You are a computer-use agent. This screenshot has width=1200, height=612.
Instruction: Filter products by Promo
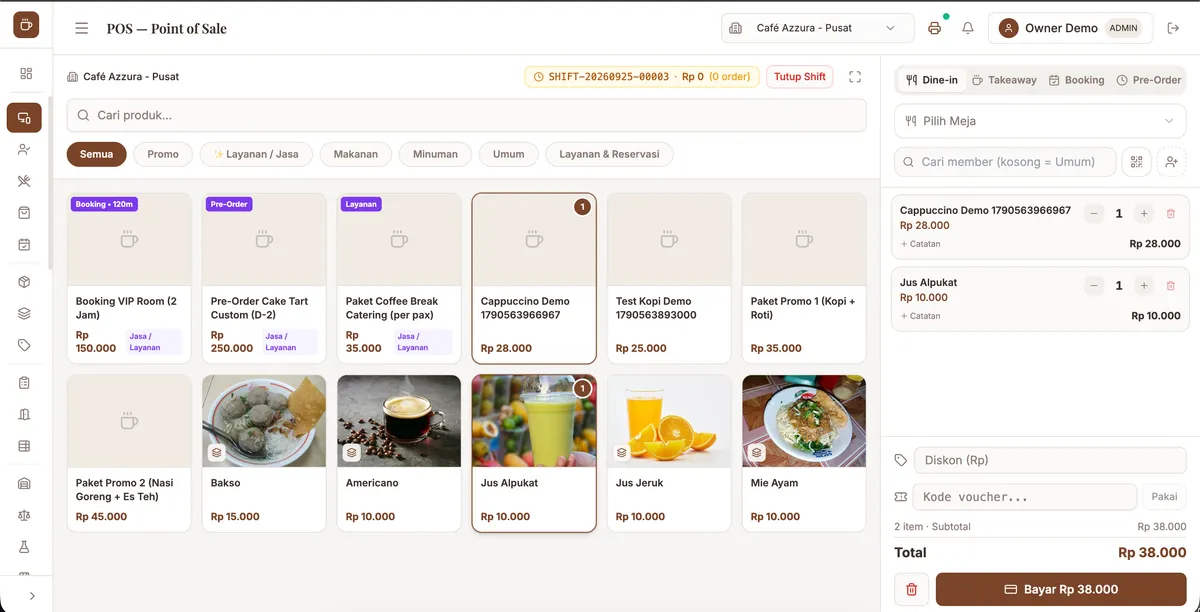tap(163, 154)
